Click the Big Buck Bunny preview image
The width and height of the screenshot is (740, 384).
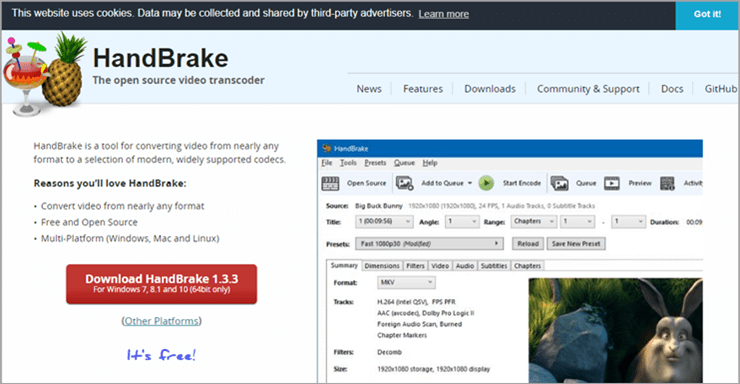coord(615,330)
